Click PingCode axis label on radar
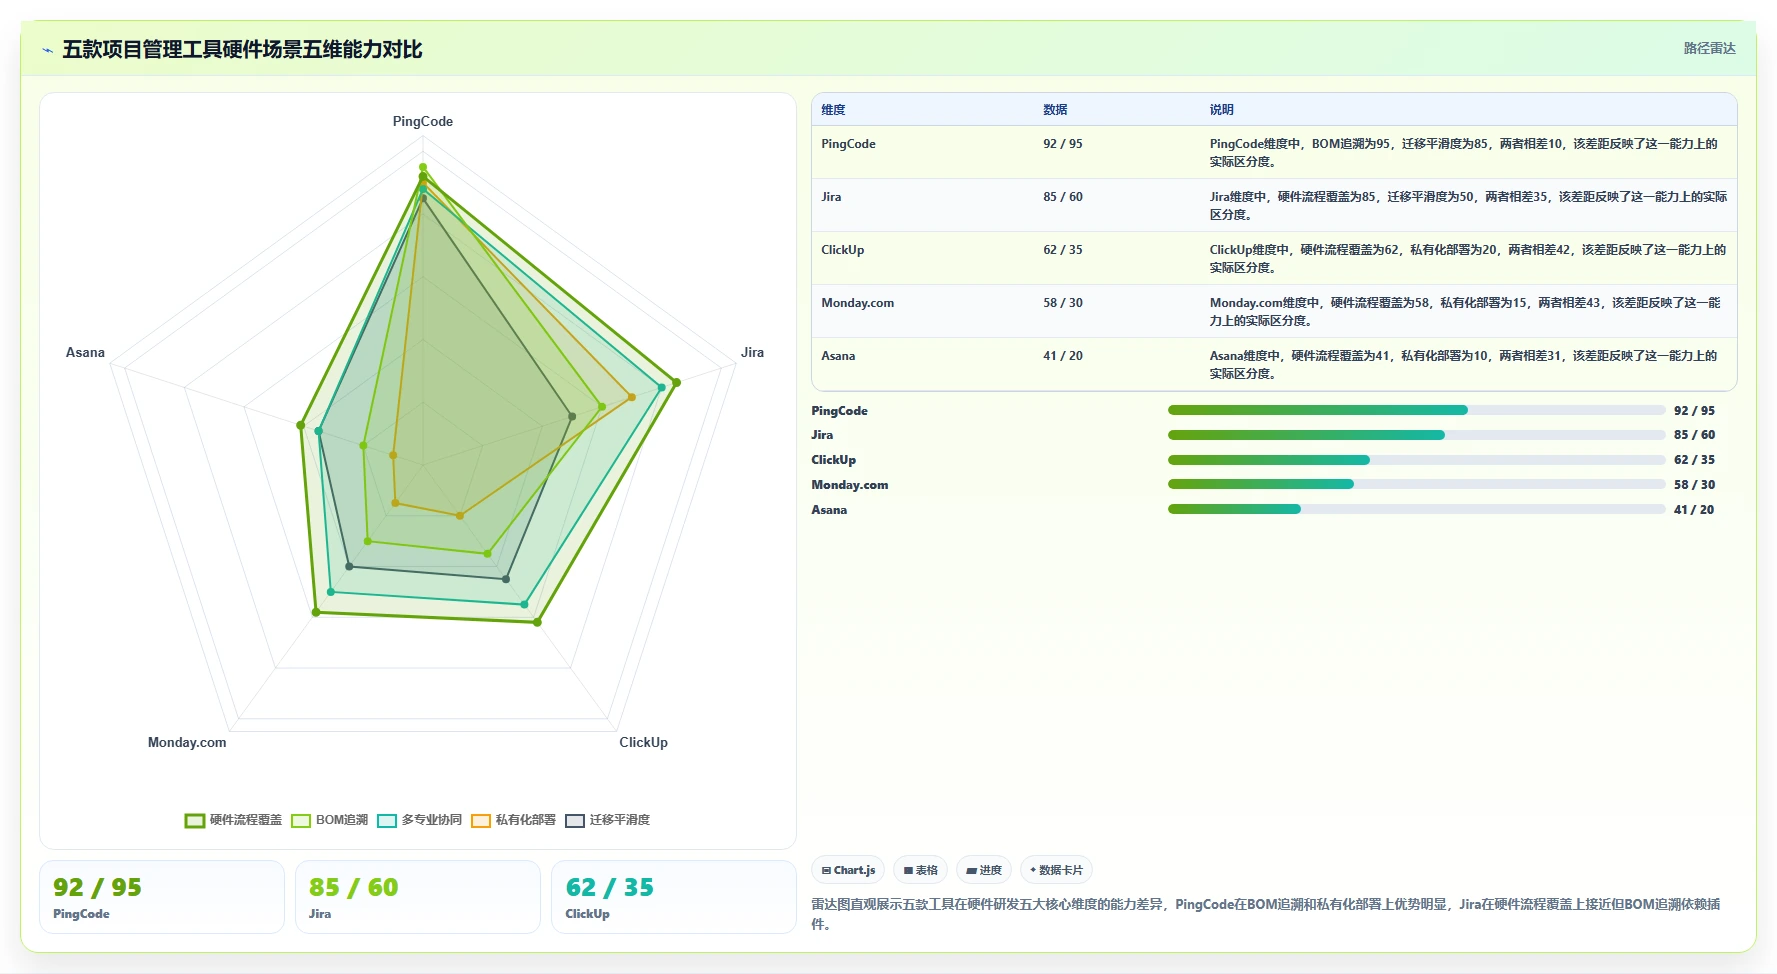The height and width of the screenshot is (974, 1777). (422, 122)
